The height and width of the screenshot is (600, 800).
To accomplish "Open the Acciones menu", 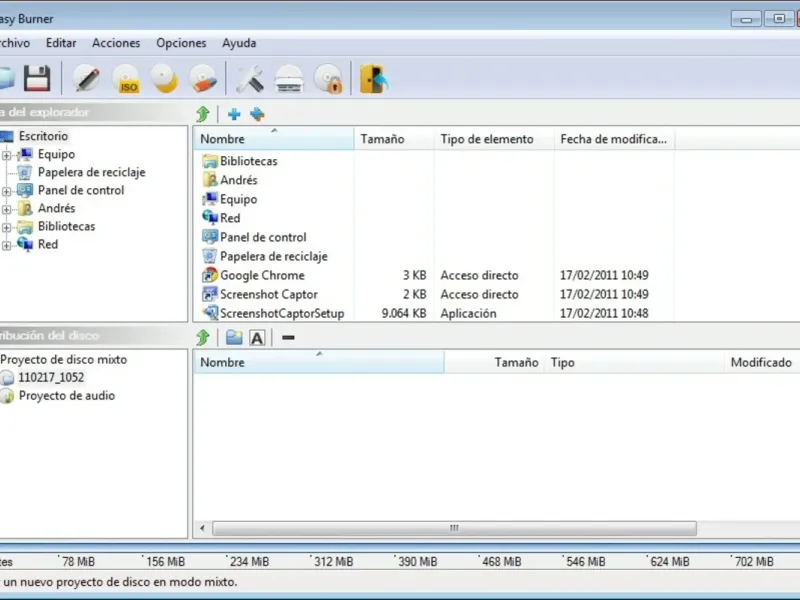I will coord(116,43).
